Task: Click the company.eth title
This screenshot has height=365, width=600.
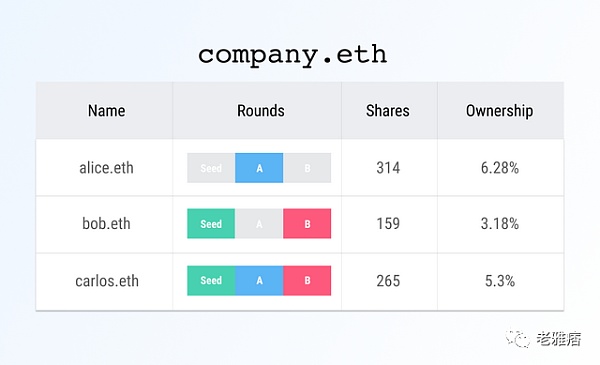Action: click(292, 55)
